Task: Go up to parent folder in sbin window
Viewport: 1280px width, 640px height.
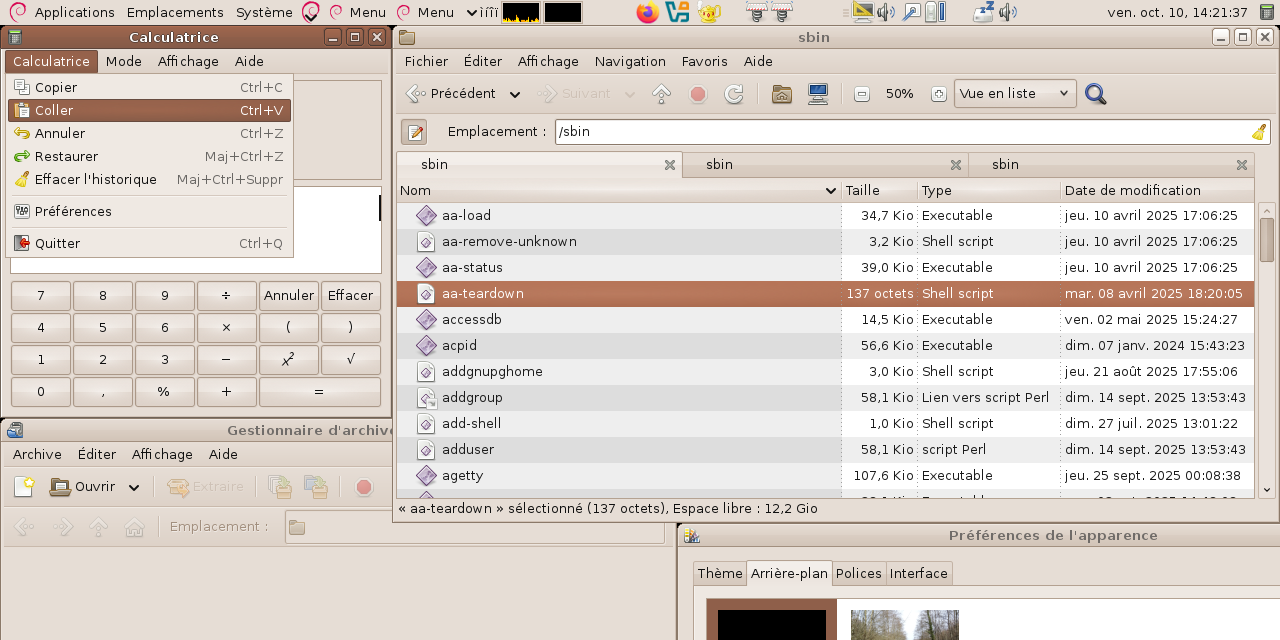Action: click(x=661, y=94)
